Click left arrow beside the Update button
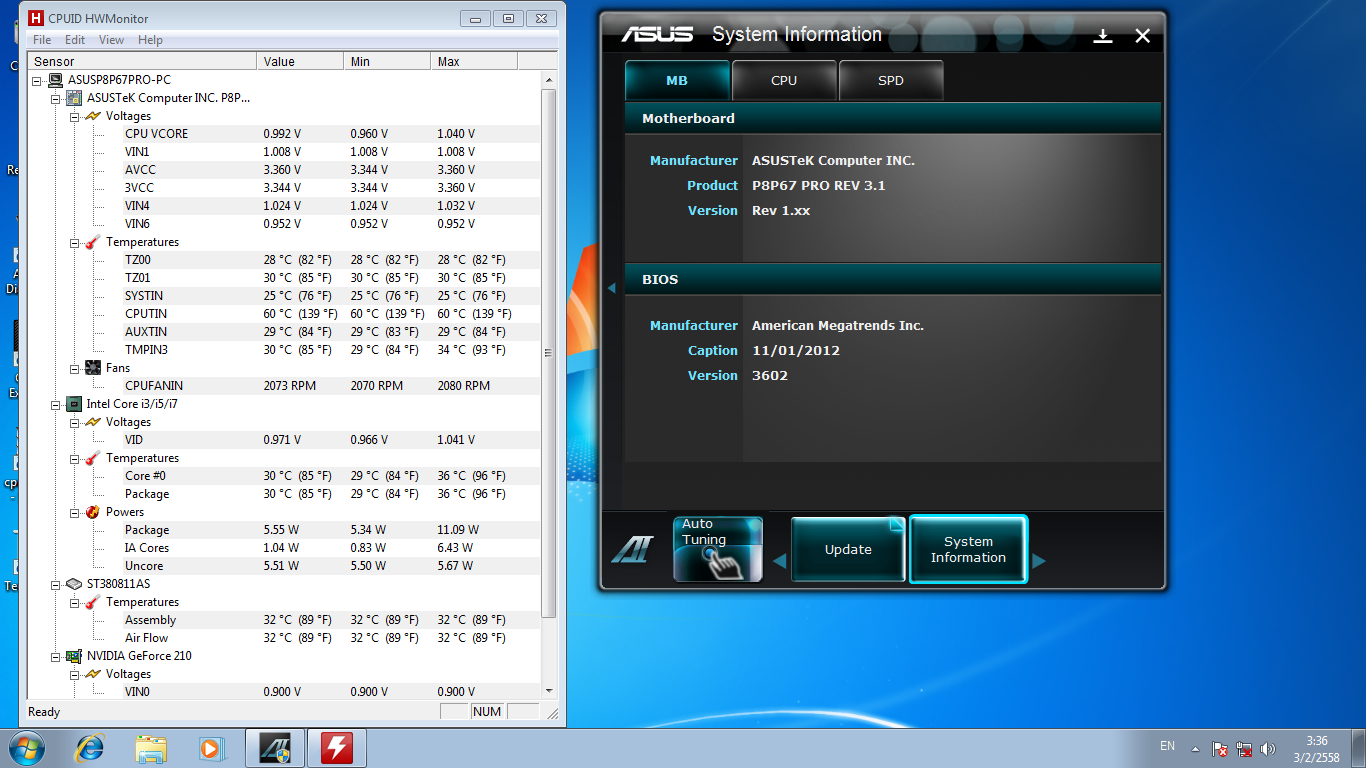Viewport: 1366px width, 768px height. click(779, 561)
